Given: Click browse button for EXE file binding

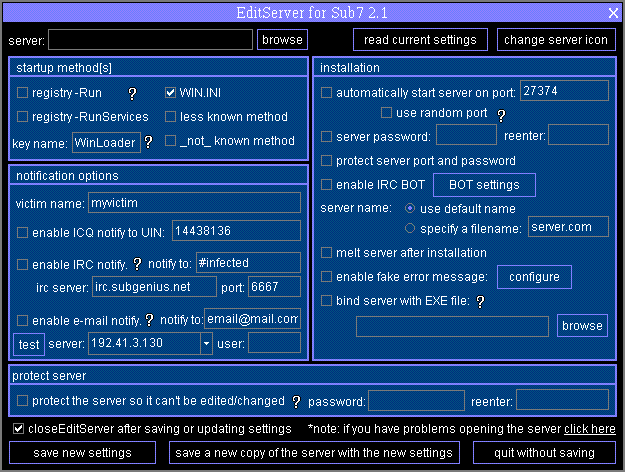Looking at the screenshot, I should point(582,325).
